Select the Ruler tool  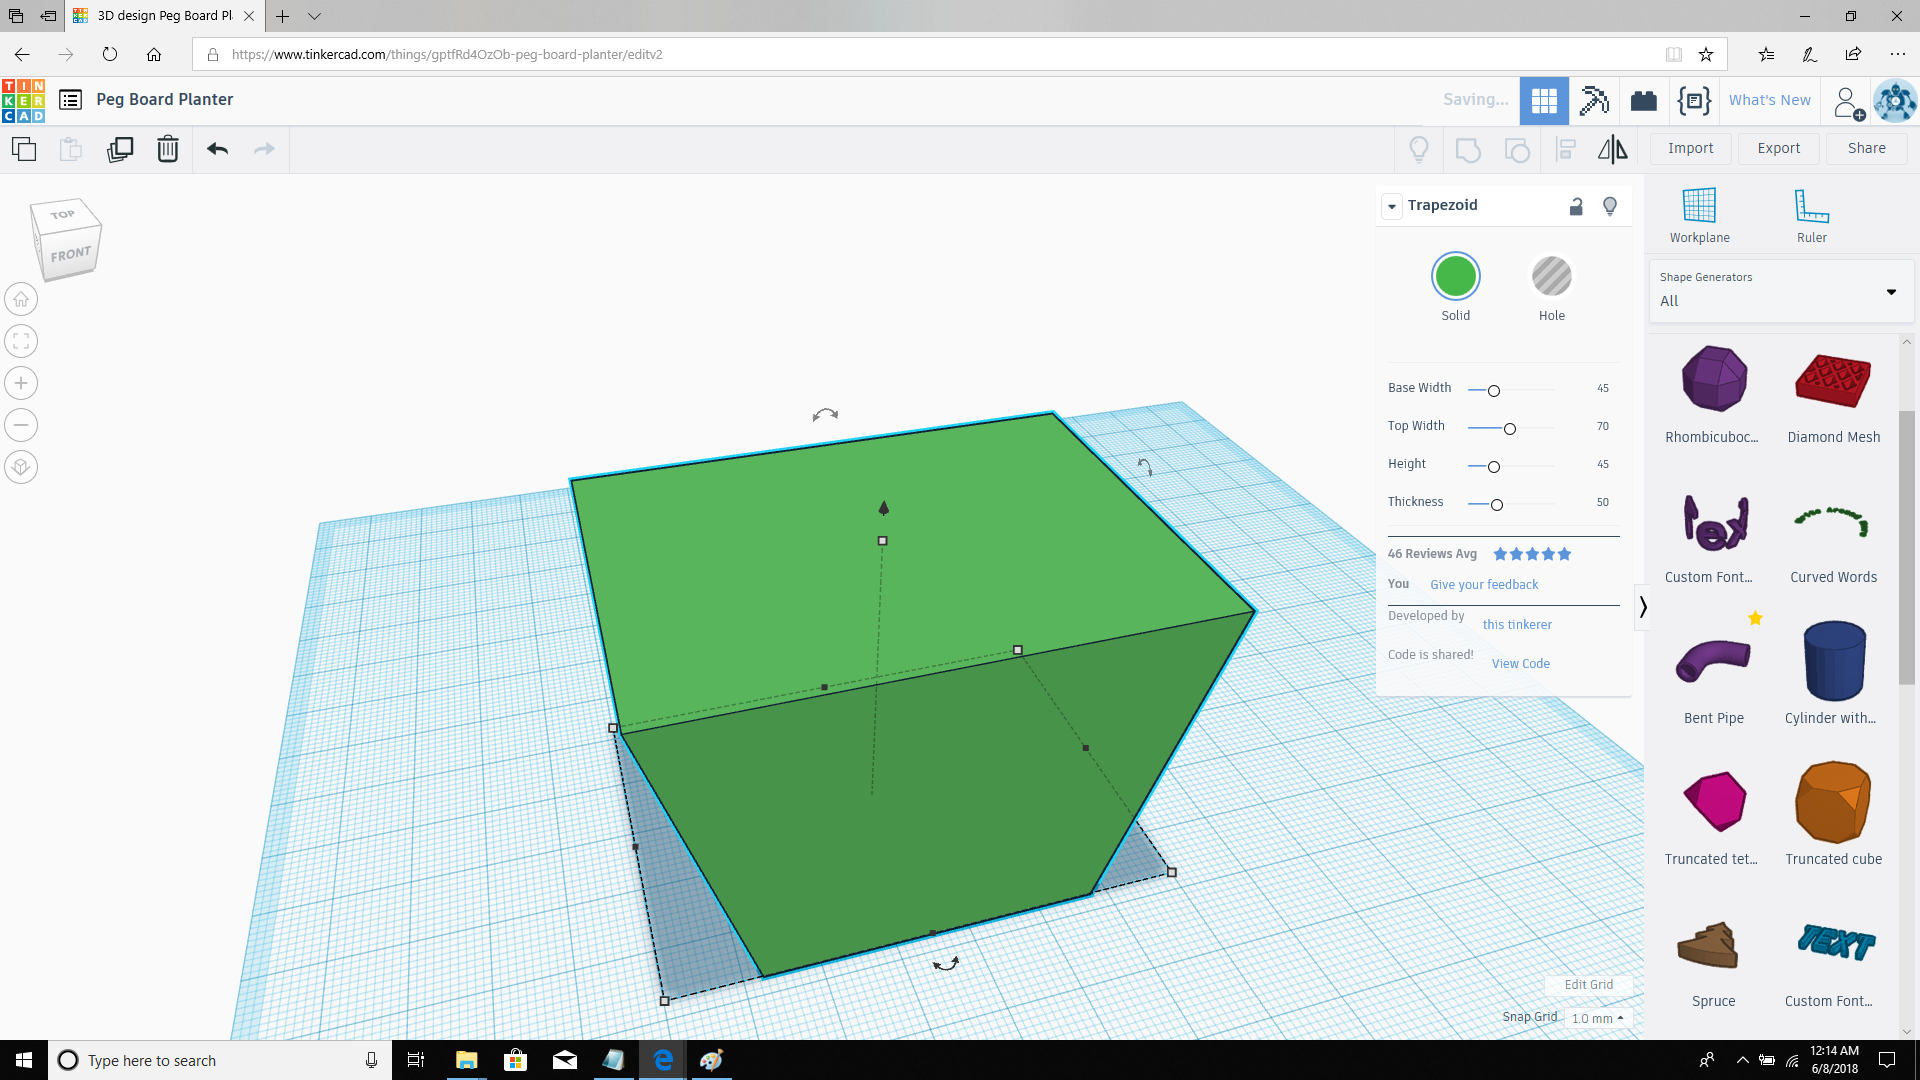tap(1811, 214)
